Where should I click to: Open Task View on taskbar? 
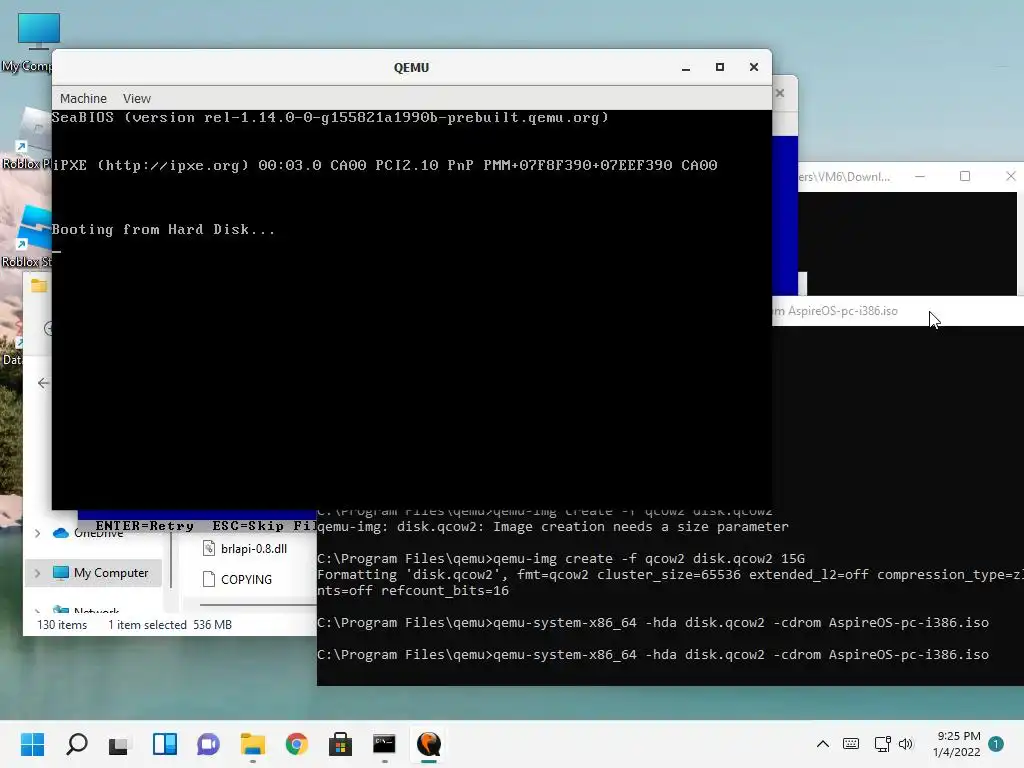coord(119,744)
